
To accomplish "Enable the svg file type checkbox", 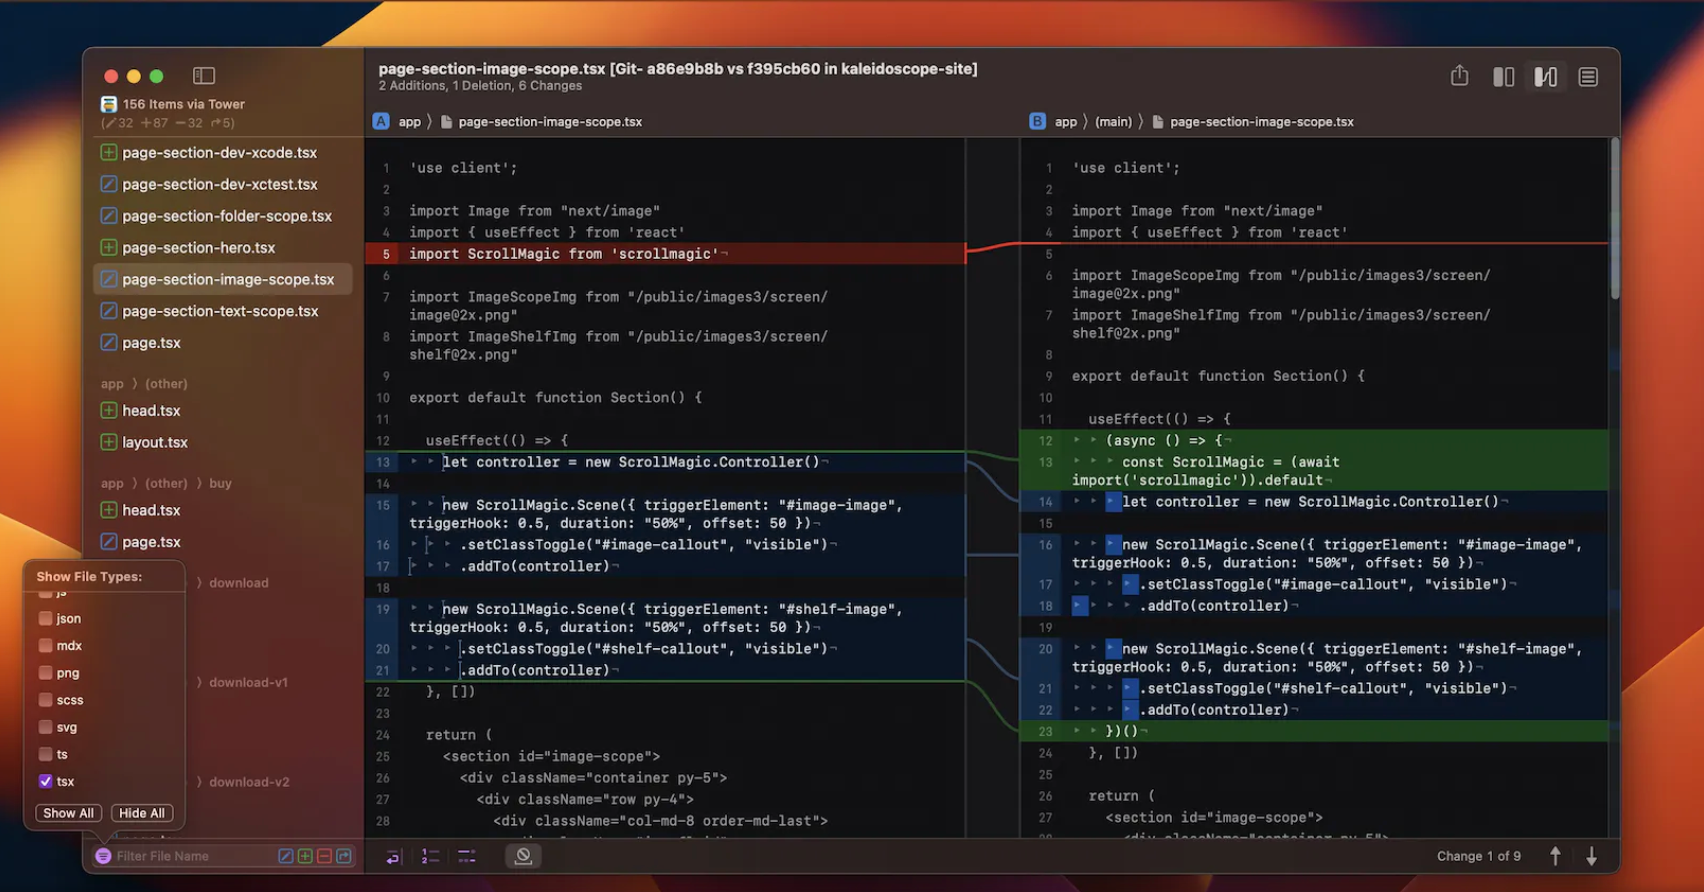I will (x=45, y=727).
